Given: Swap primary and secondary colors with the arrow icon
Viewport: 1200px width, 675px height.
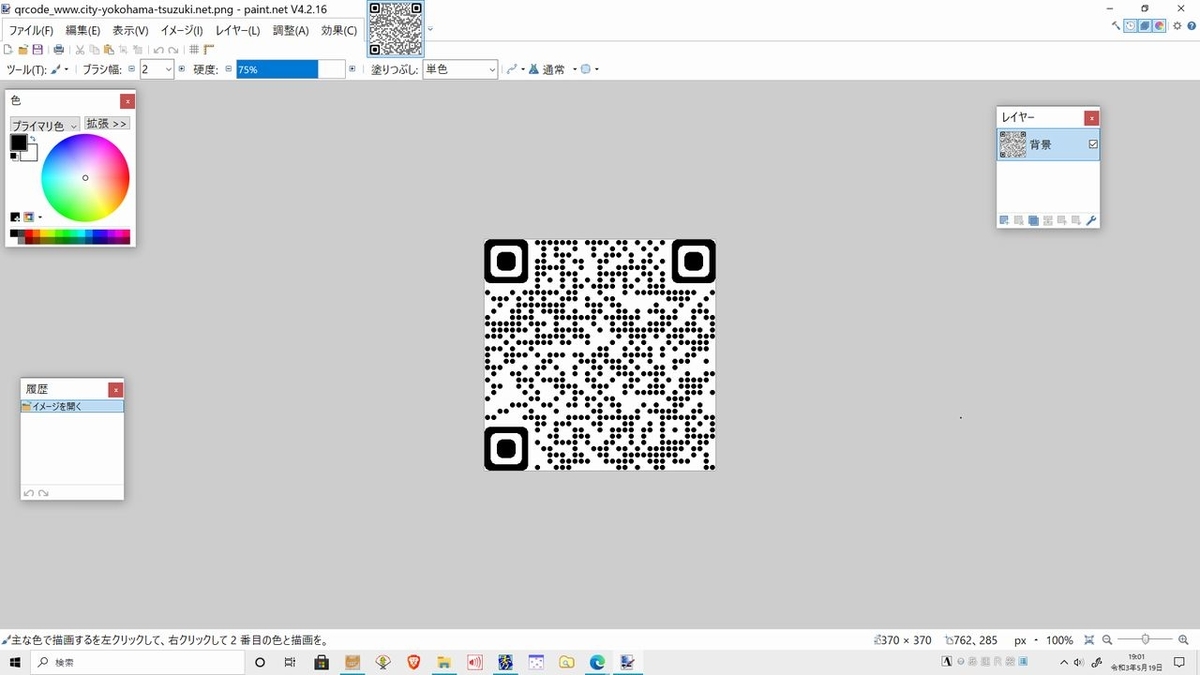Looking at the screenshot, I should 33,138.
